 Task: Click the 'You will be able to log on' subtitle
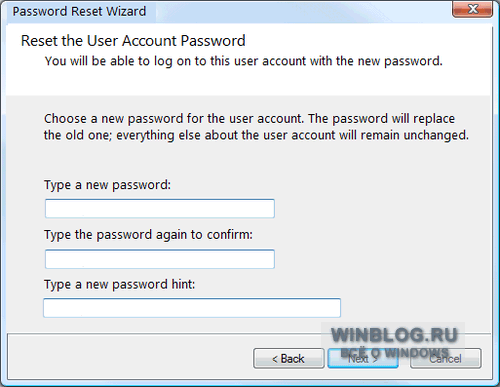point(244,61)
